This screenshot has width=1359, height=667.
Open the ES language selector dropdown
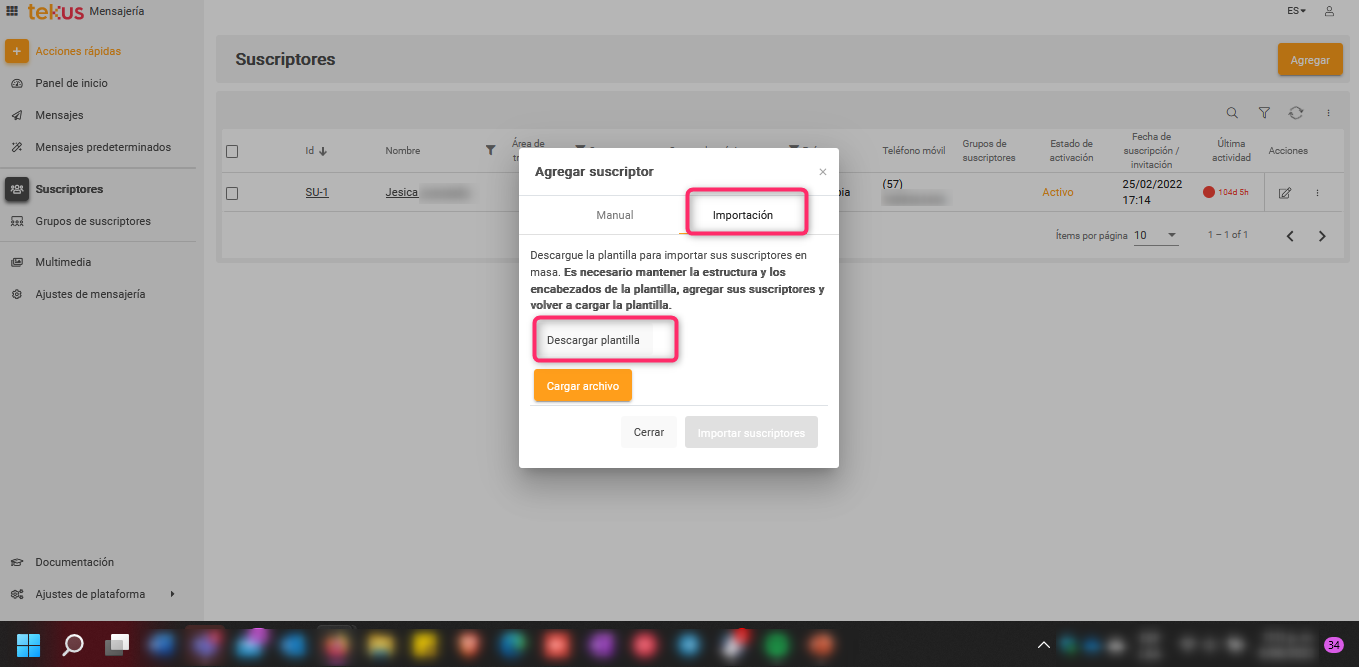pyautogui.click(x=1296, y=11)
